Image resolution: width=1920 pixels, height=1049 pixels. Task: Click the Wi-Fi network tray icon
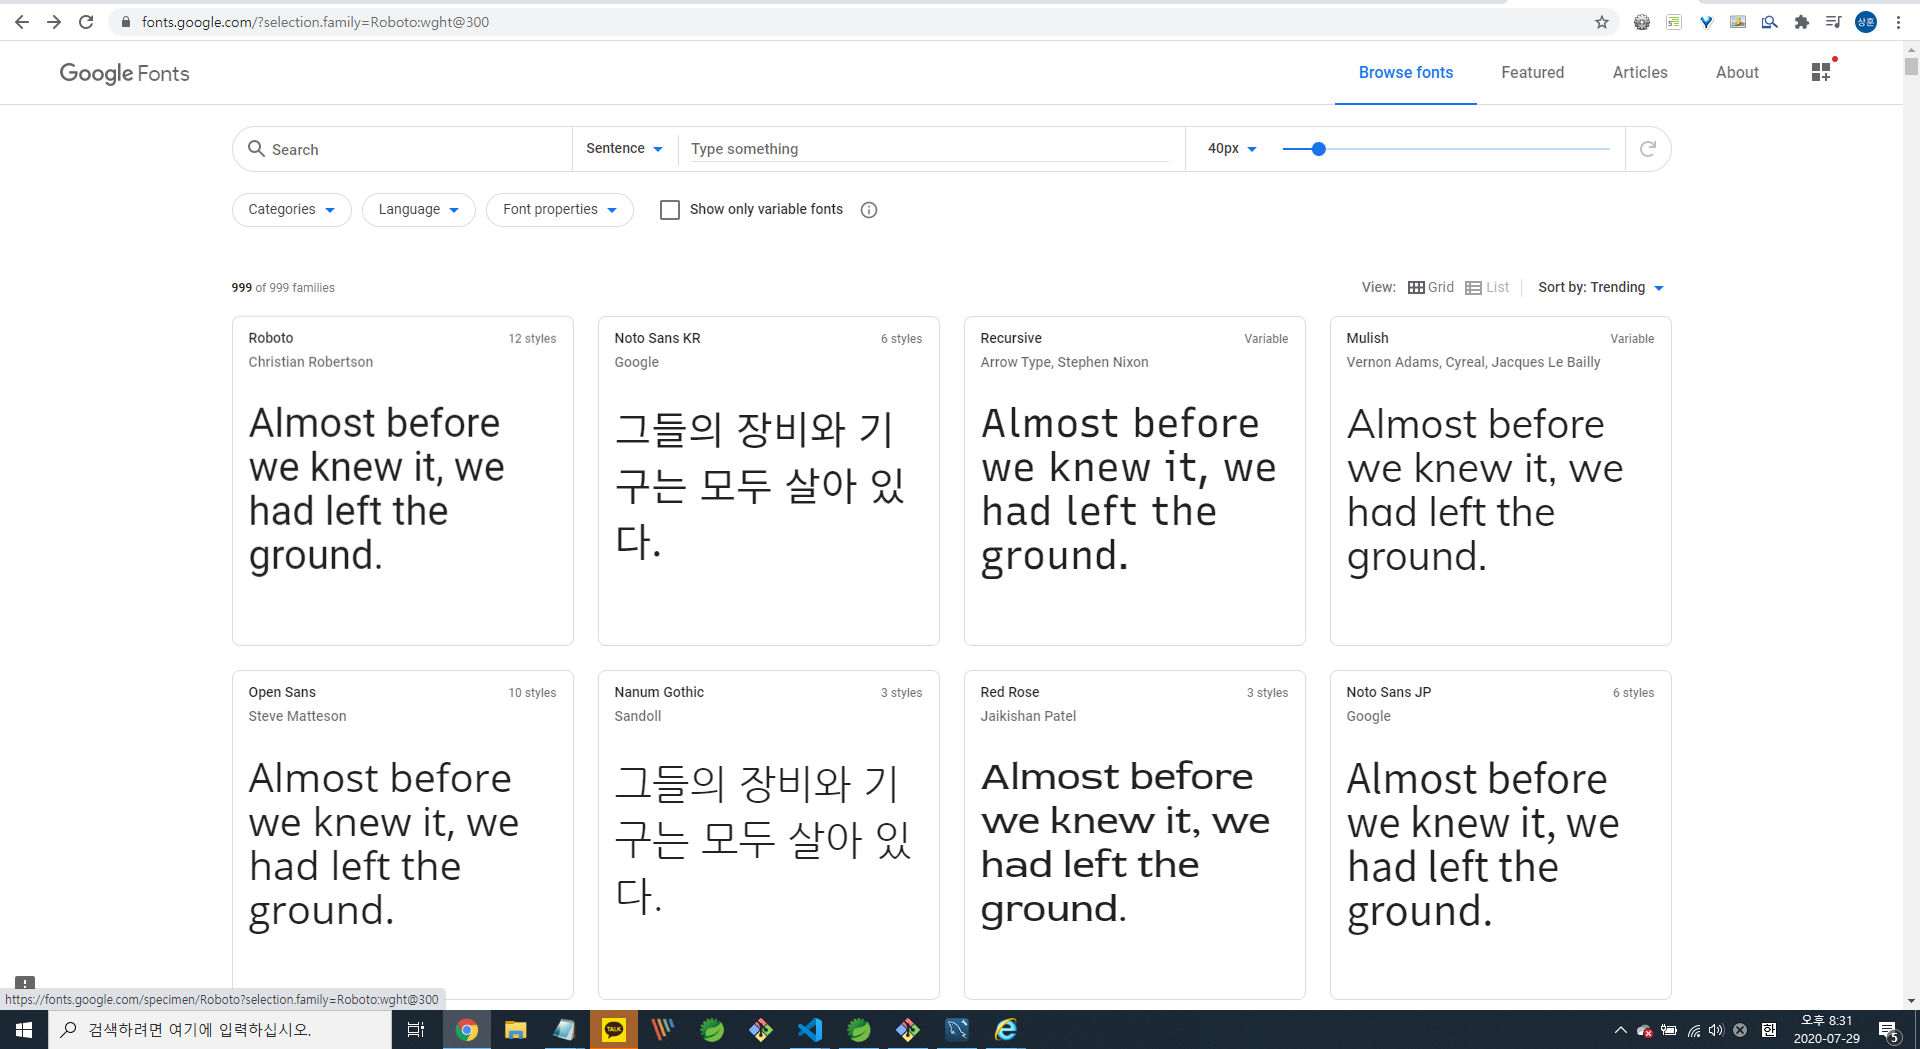coord(1693,1030)
